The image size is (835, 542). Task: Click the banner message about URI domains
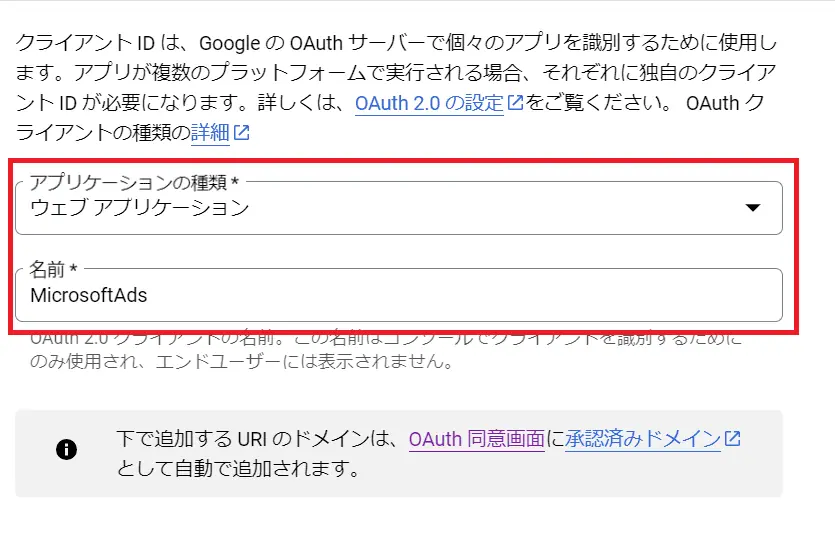point(260,438)
